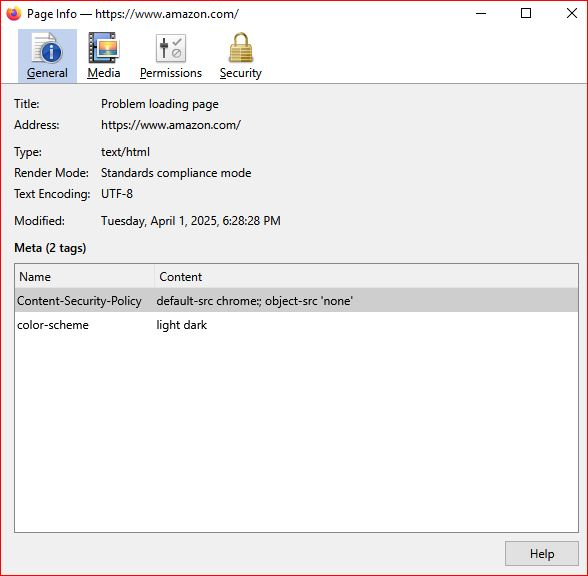Open the Security padlock icon
588x576 pixels.
240,47
